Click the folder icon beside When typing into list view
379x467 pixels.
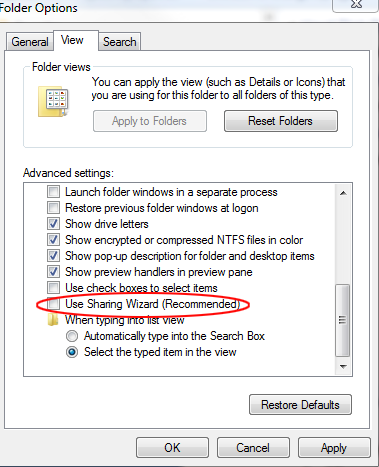tap(53, 320)
